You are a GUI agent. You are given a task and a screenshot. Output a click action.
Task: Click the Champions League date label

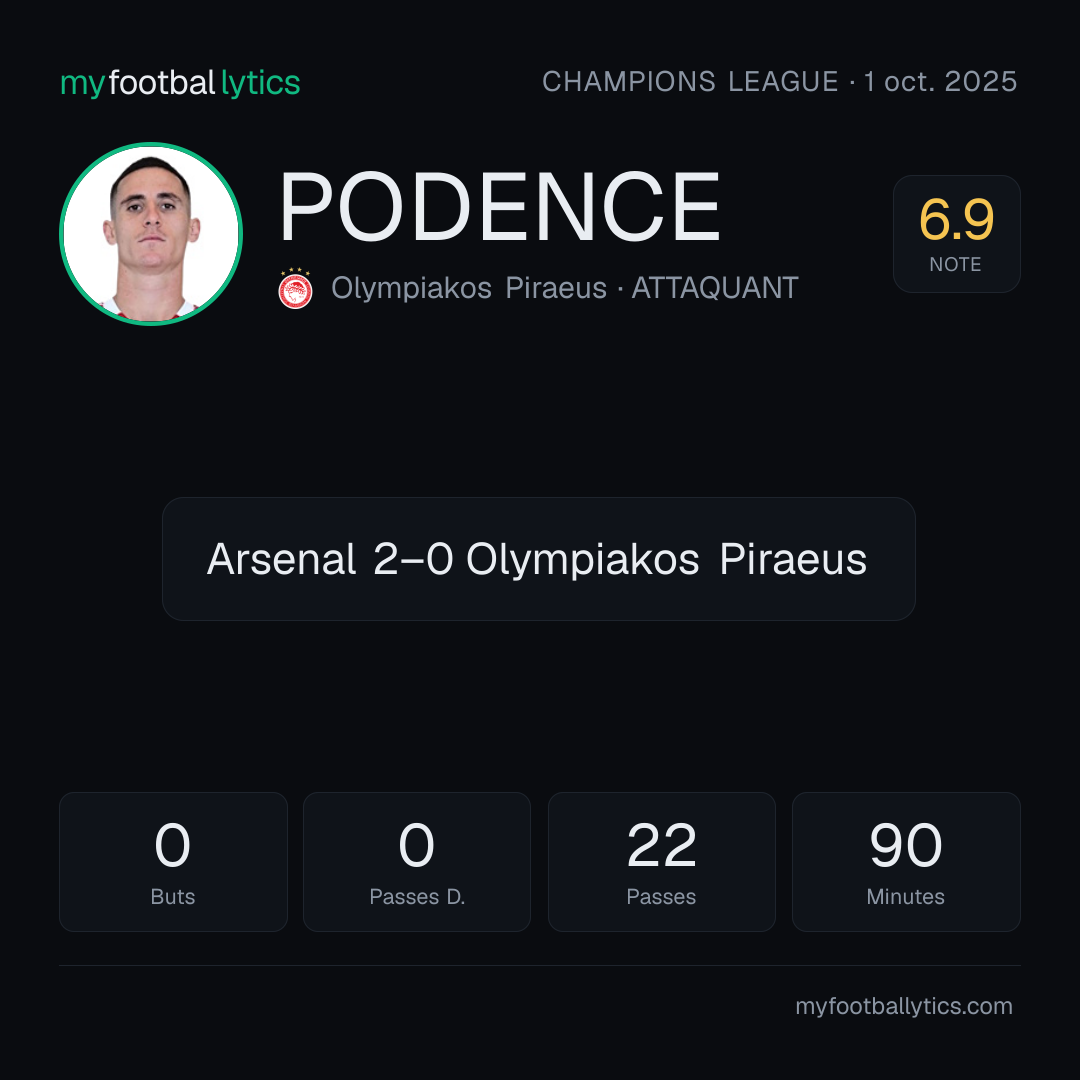[x=780, y=82]
